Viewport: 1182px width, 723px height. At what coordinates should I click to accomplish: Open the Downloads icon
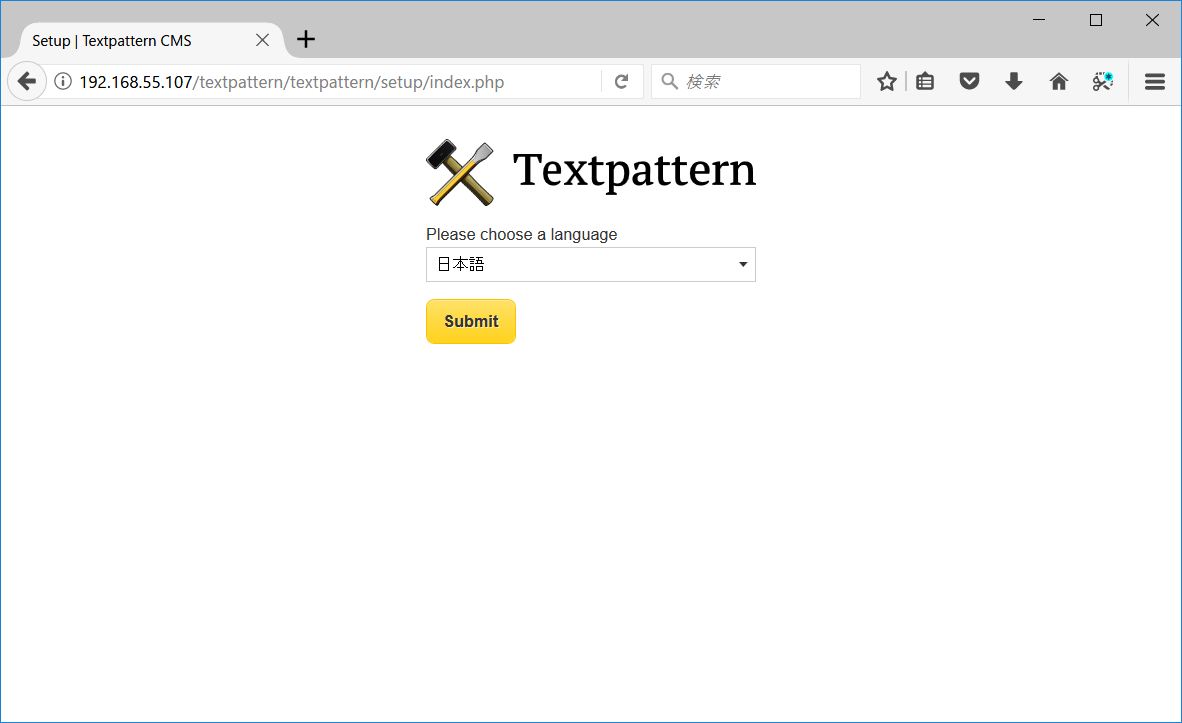coord(1013,81)
